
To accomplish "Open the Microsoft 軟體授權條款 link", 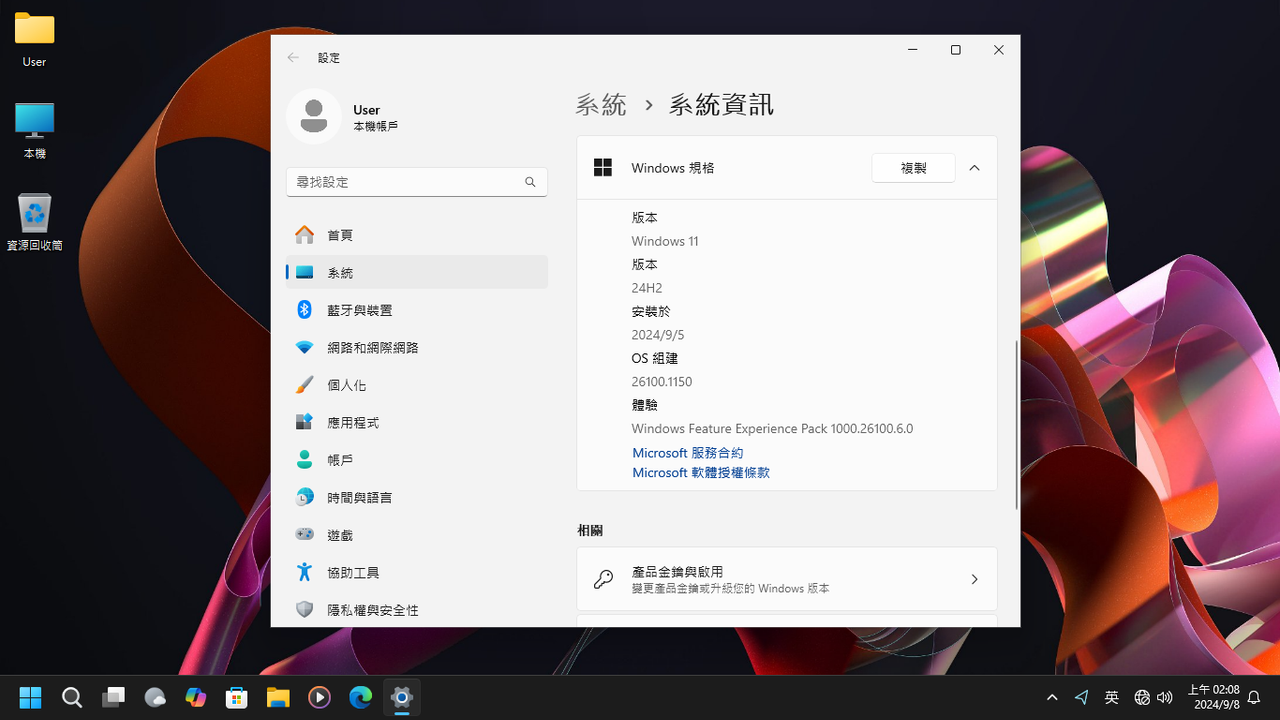I will [701, 472].
